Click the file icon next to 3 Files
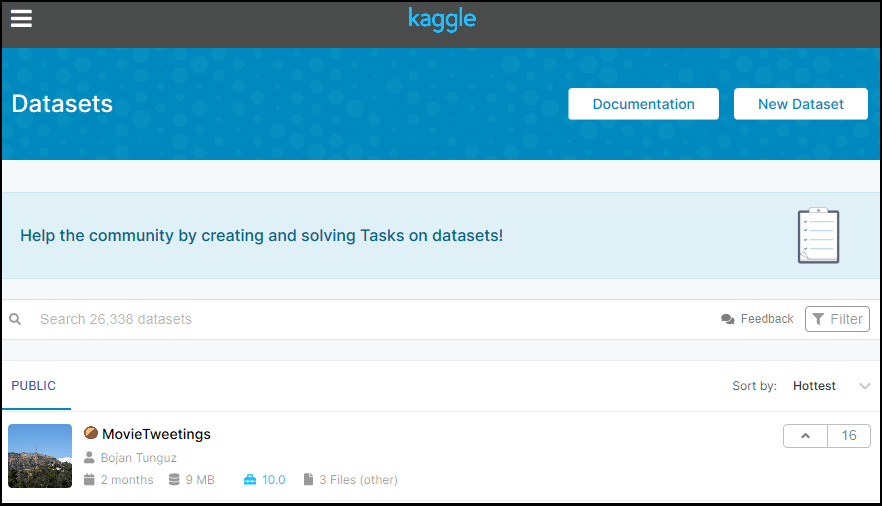 308,480
